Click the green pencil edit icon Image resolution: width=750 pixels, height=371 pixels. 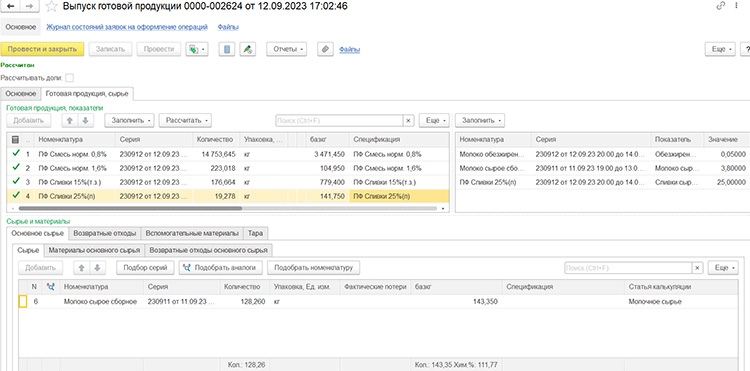click(x=247, y=49)
